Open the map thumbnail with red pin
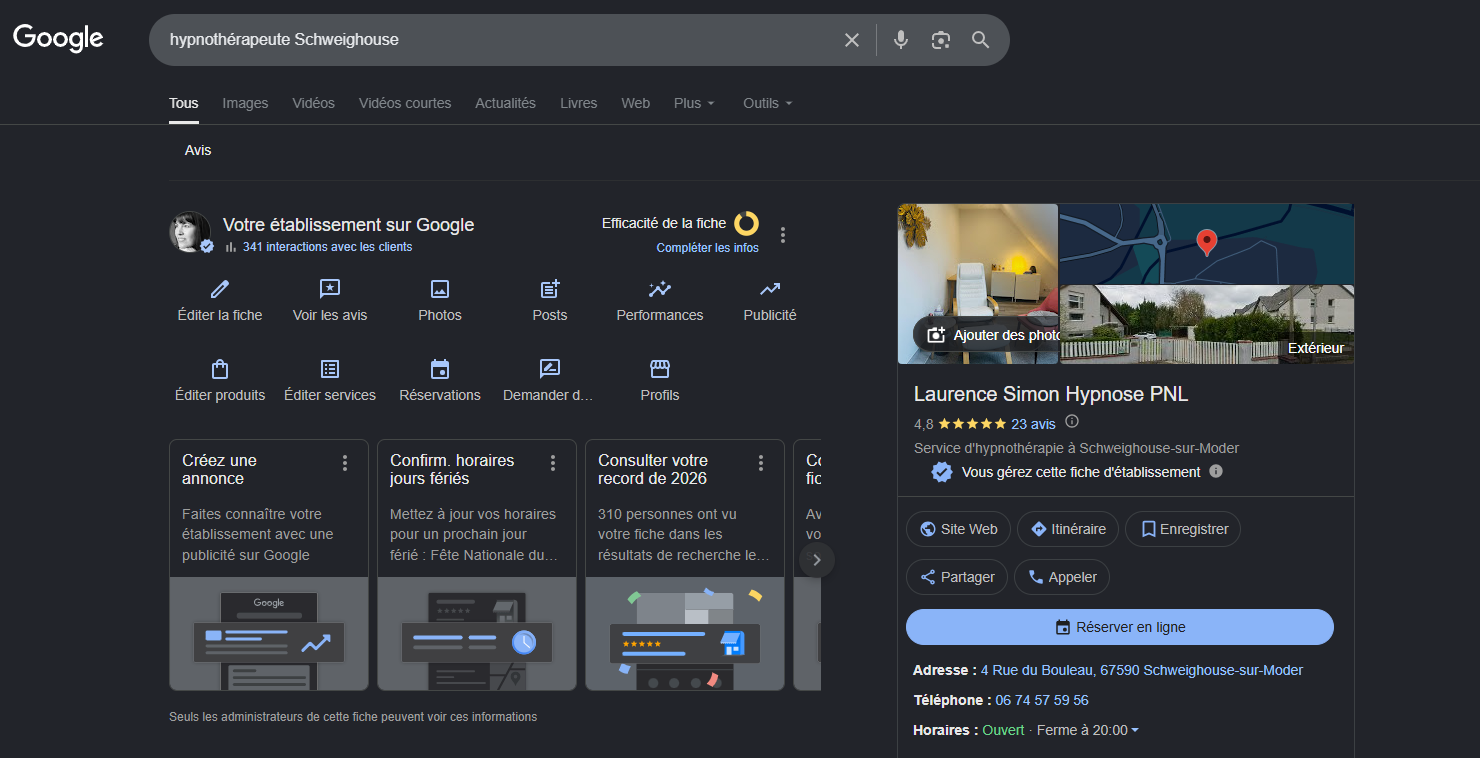1480x758 pixels. [1206, 244]
